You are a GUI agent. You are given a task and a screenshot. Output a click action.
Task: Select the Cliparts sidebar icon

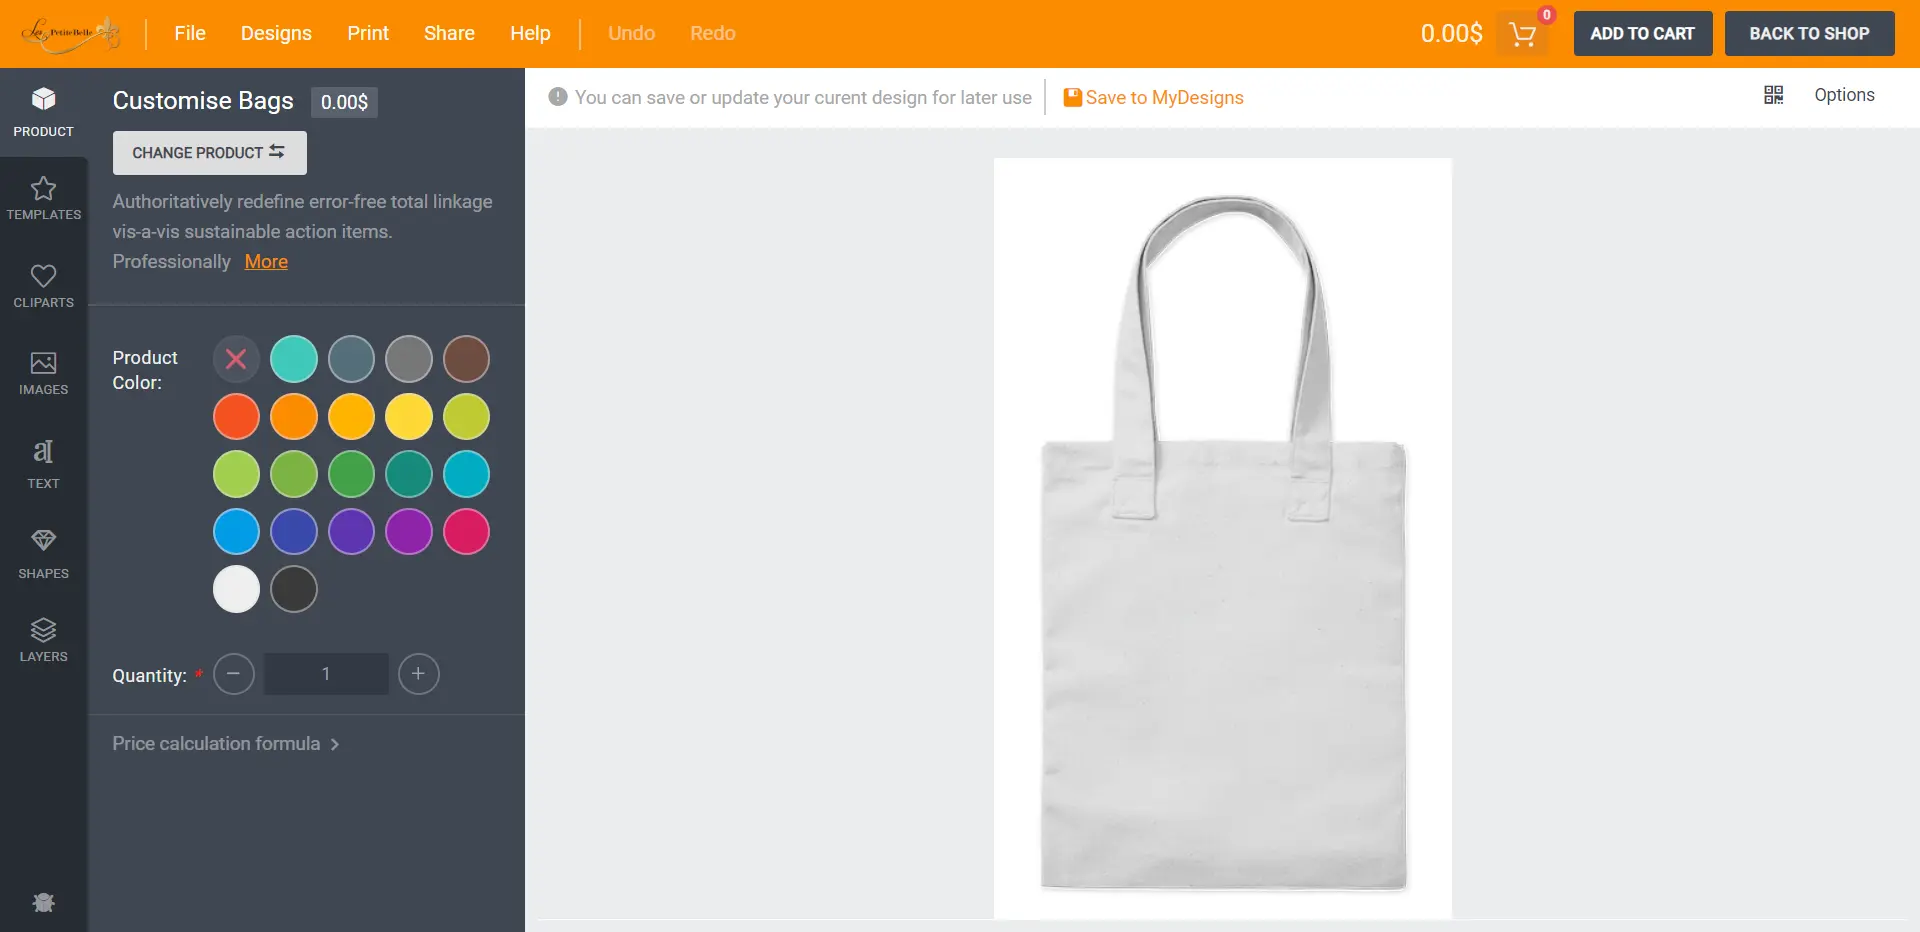tap(43, 285)
